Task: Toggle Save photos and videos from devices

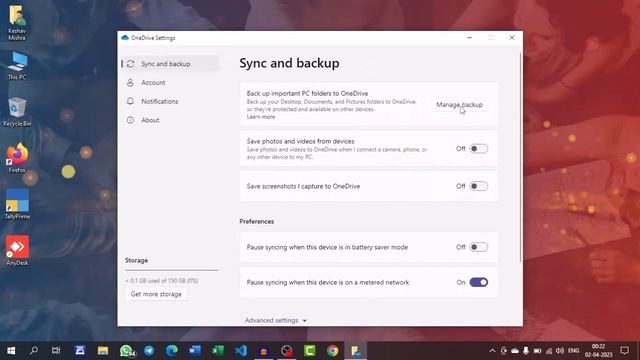Action: 478,149
